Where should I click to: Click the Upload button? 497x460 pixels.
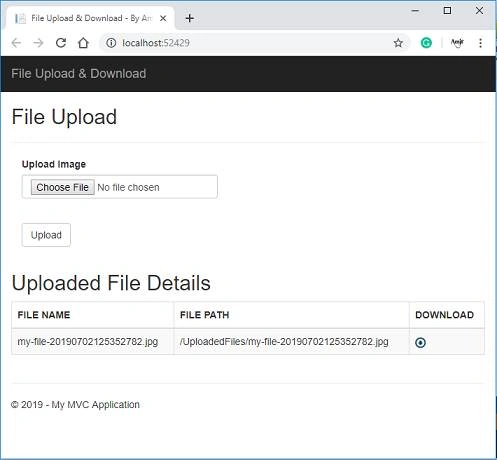(x=46, y=235)
